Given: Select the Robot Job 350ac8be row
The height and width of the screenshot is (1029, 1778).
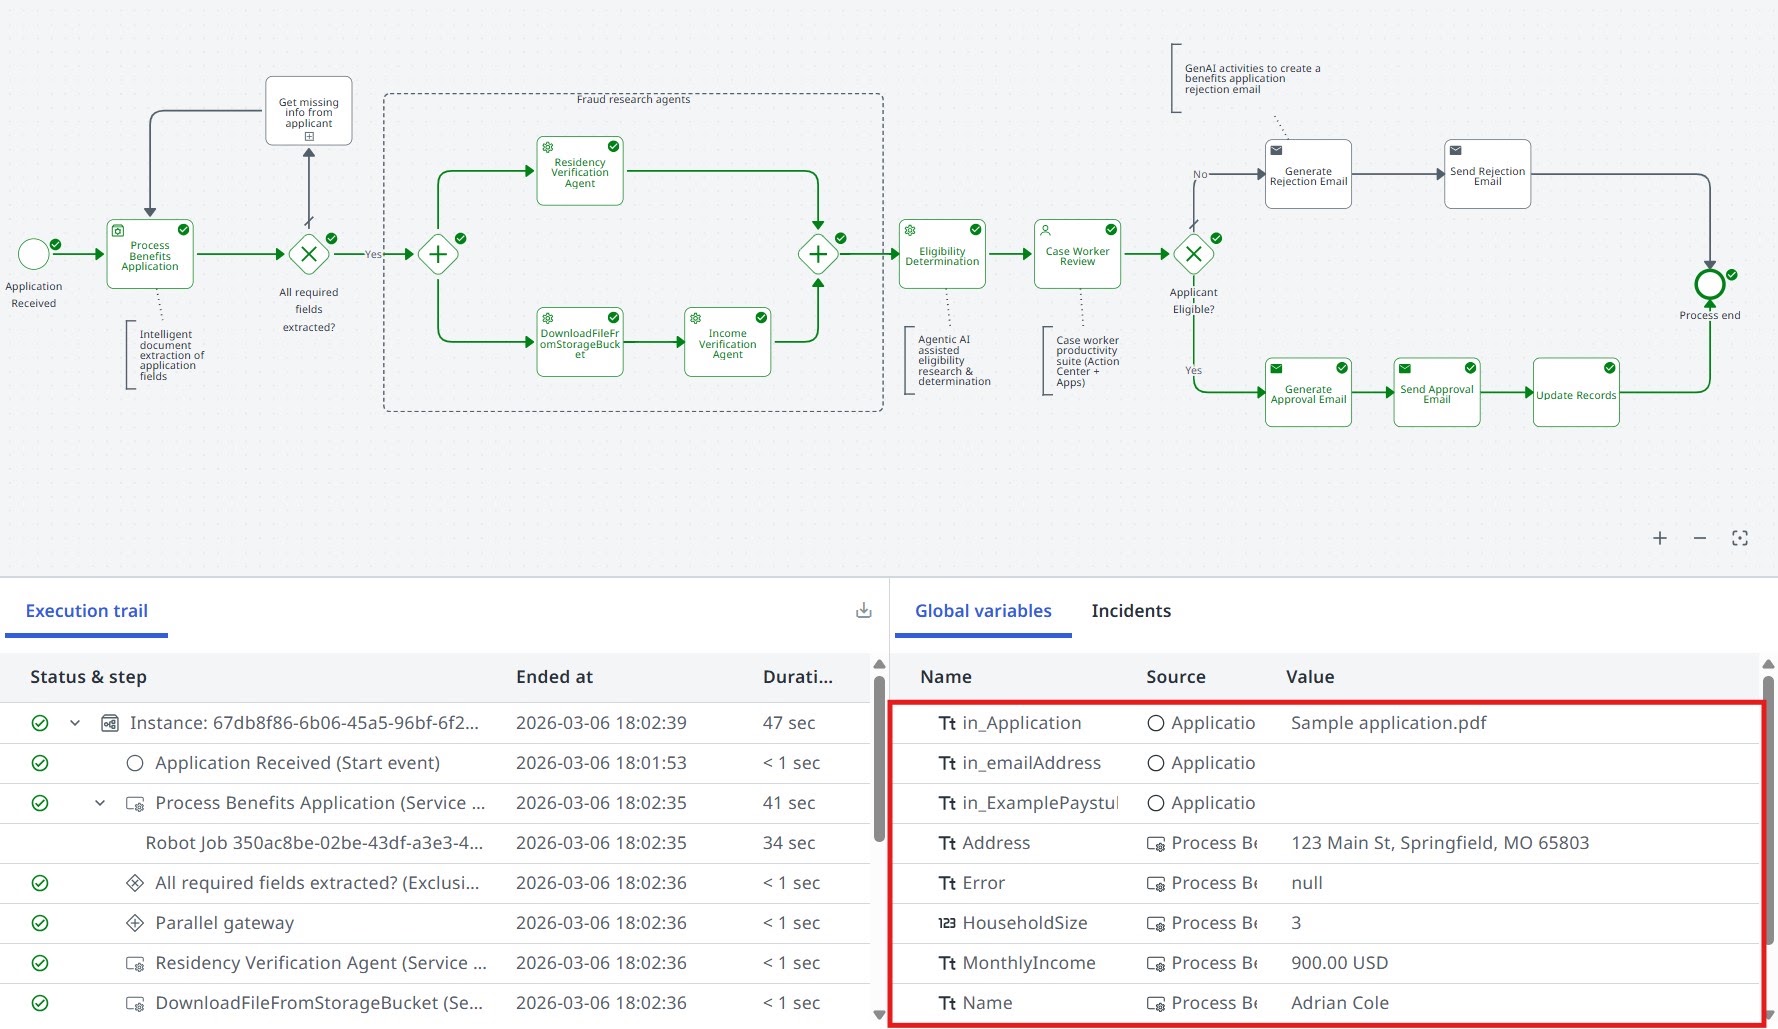Looking at the screenshot, I should click(435, 843).
